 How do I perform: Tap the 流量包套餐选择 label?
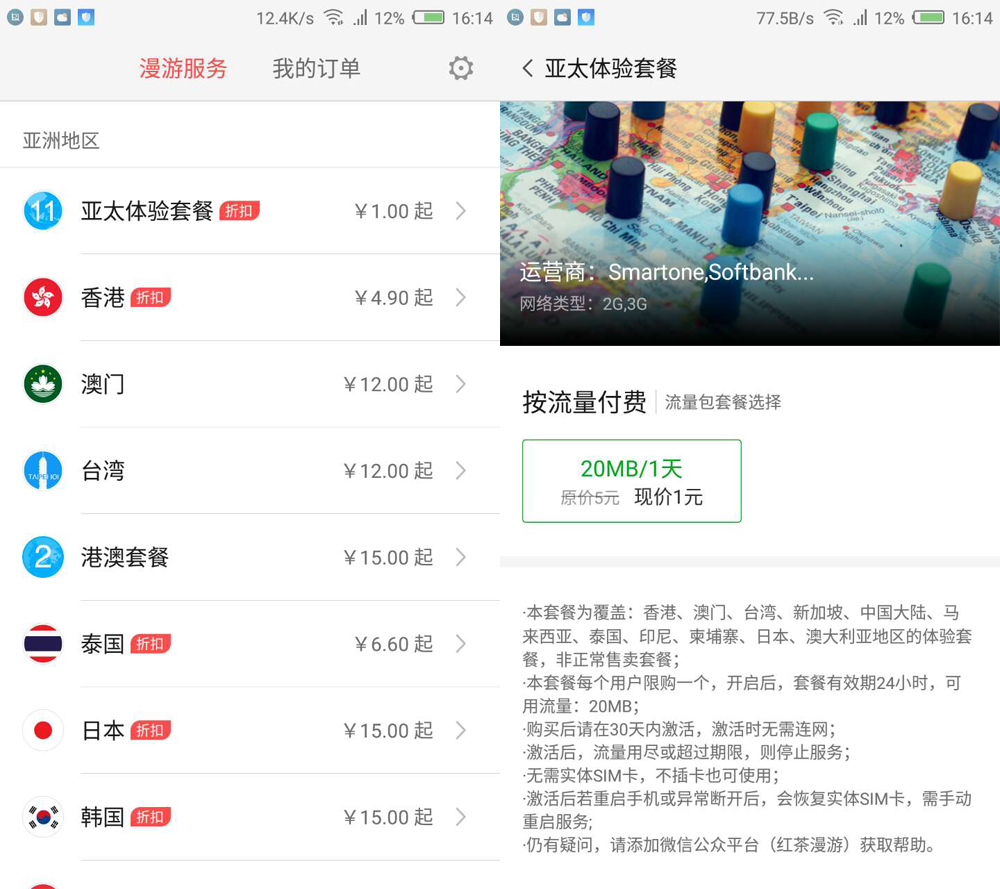pyautogui.click(x=723, y=402)
